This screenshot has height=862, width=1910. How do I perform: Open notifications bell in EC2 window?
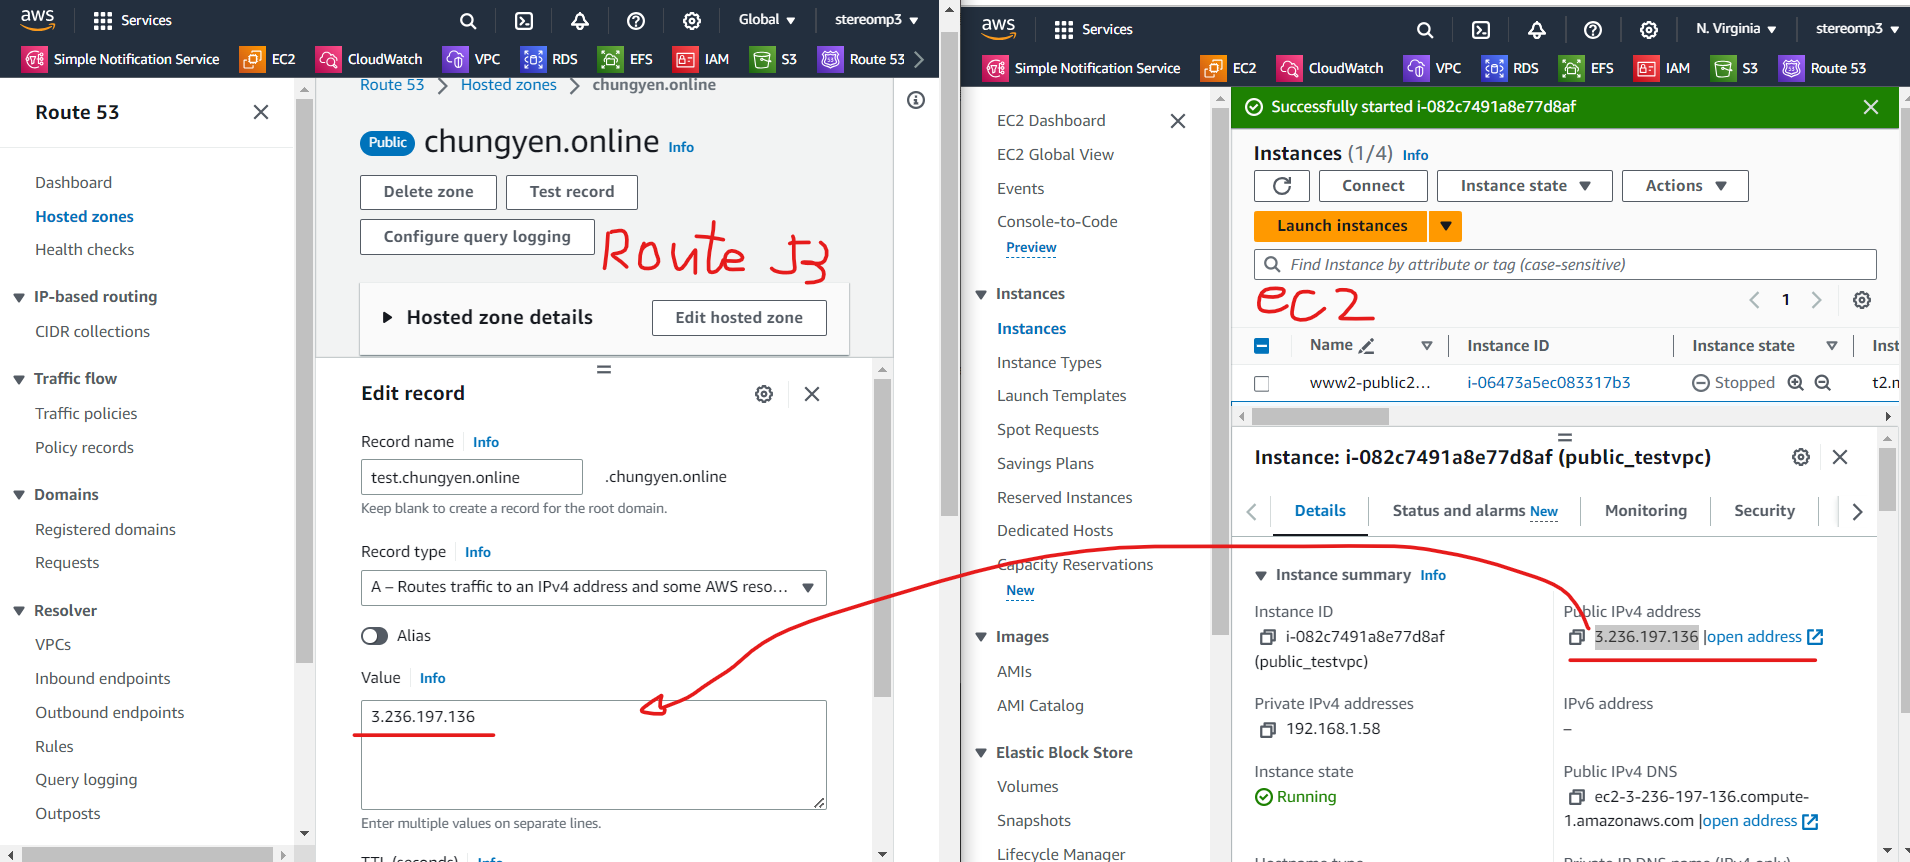(1537, 30)
